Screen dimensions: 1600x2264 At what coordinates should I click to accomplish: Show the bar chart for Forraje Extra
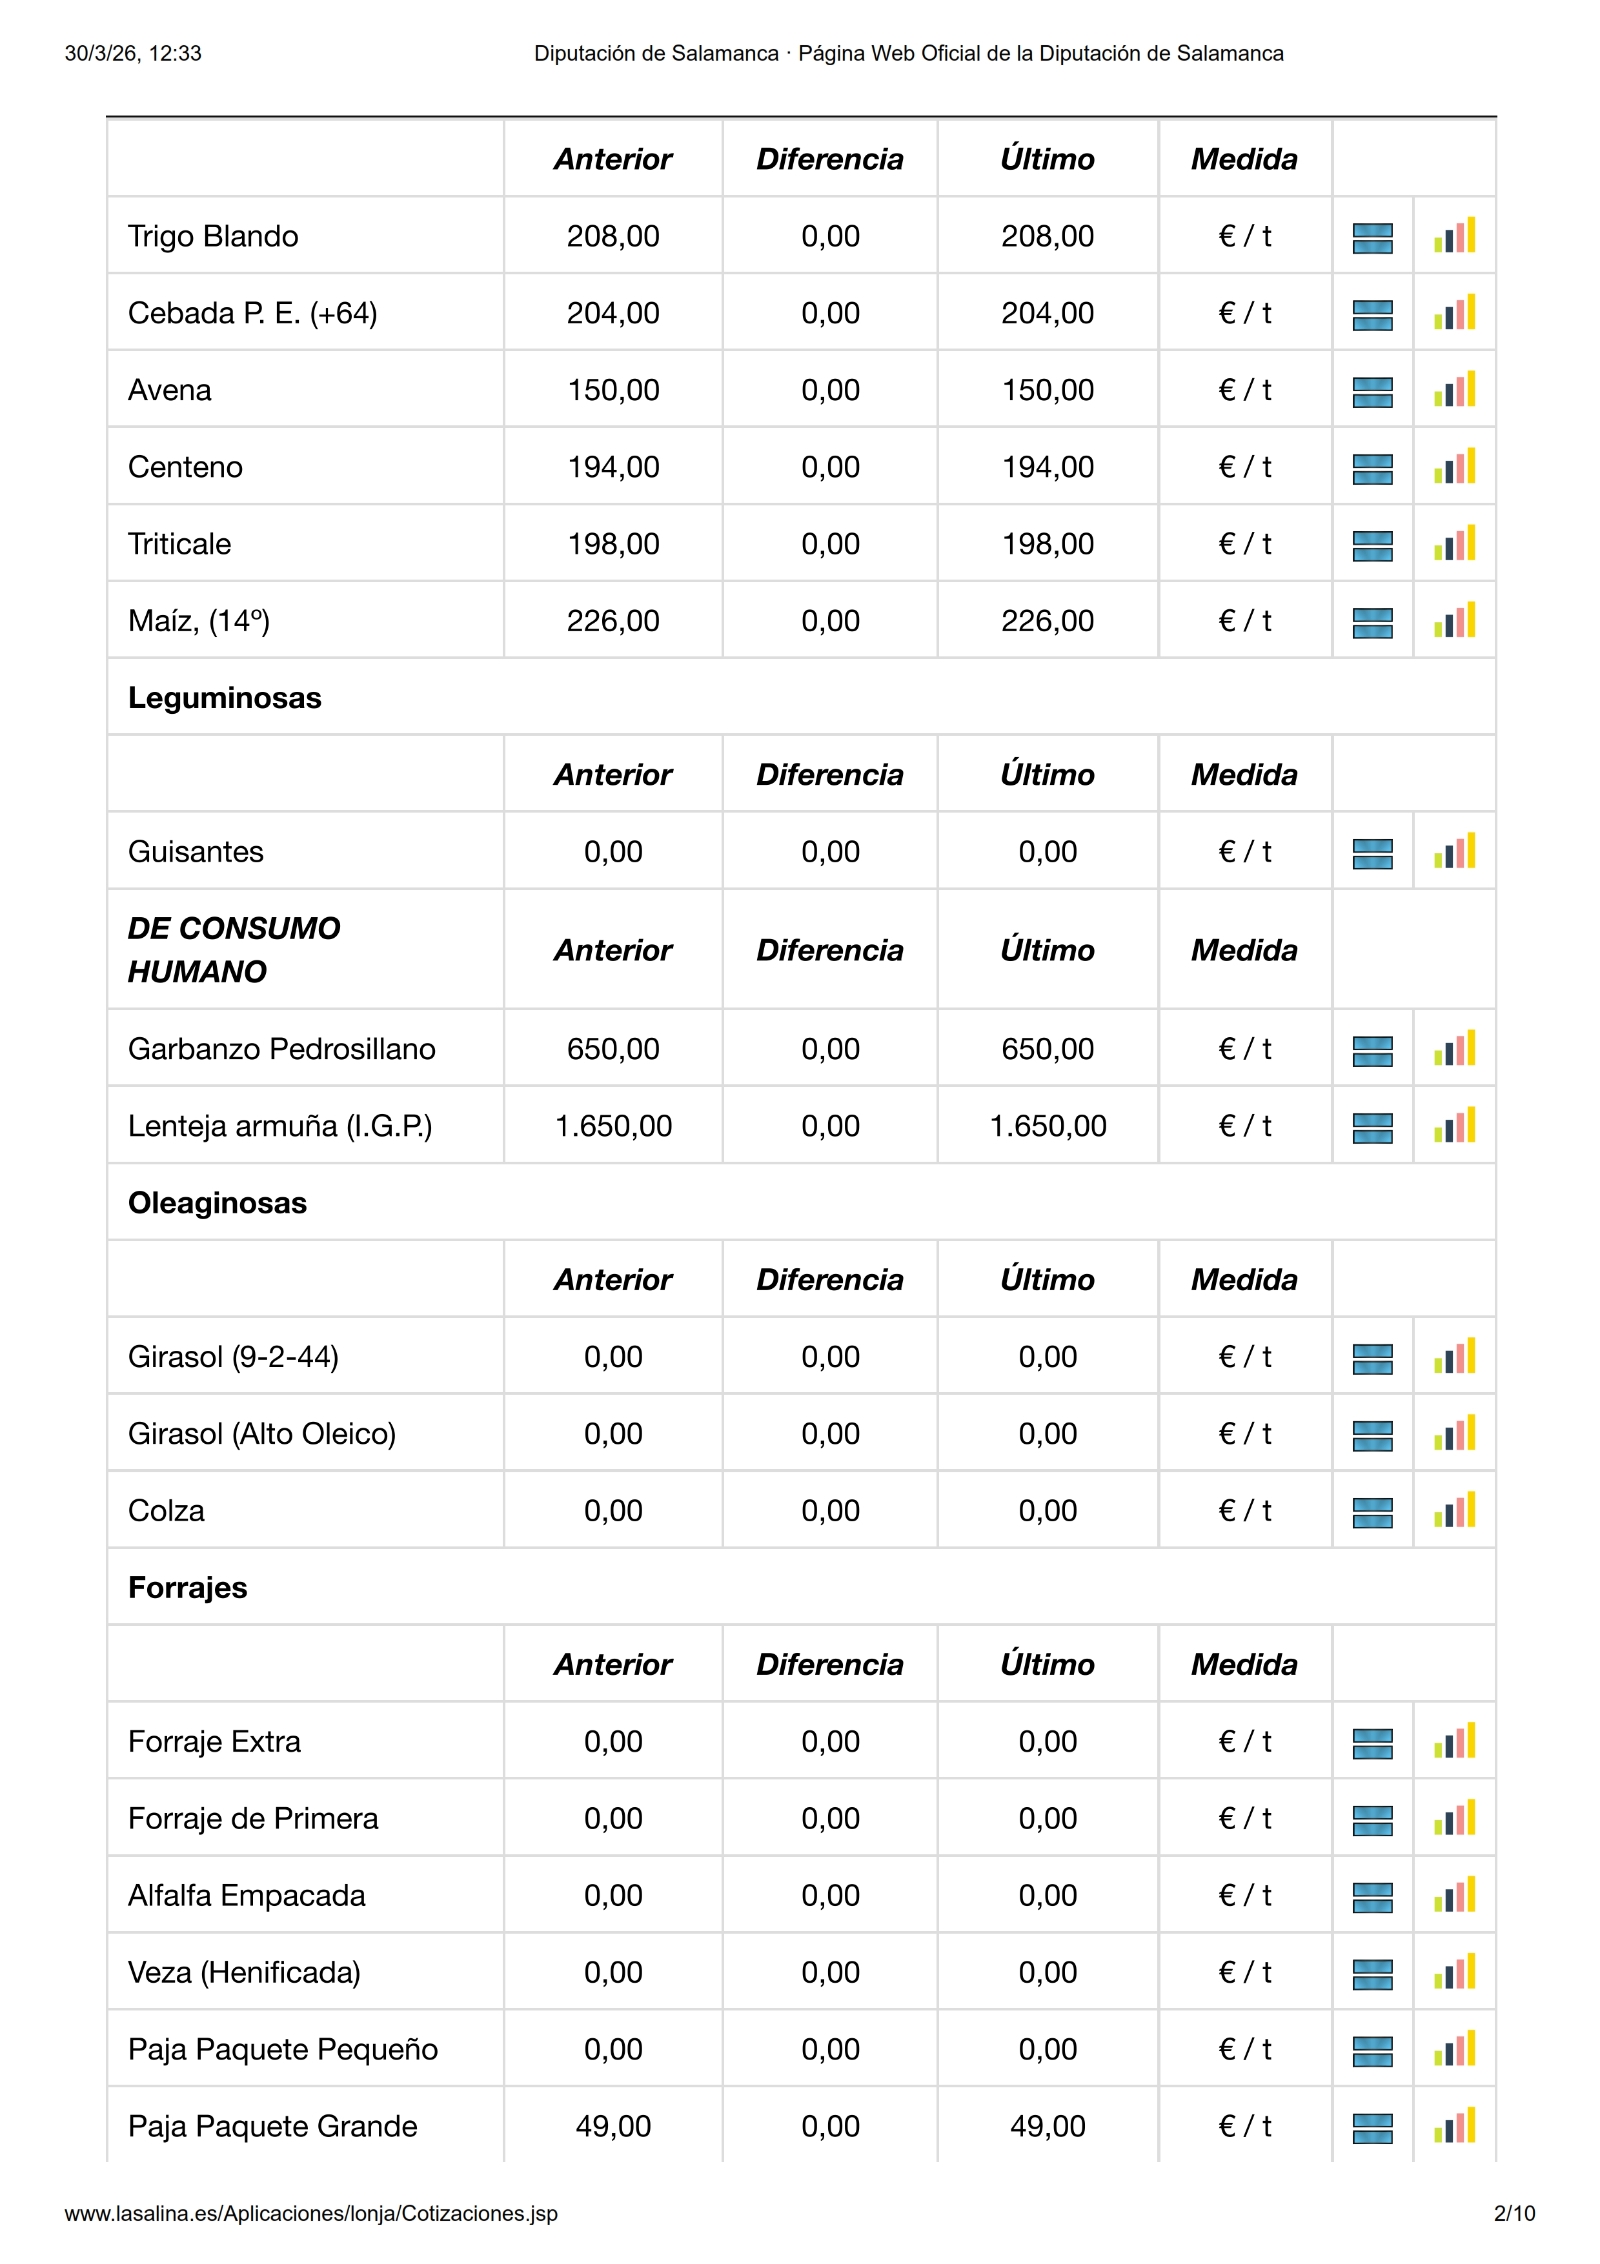[1454, 1742]
